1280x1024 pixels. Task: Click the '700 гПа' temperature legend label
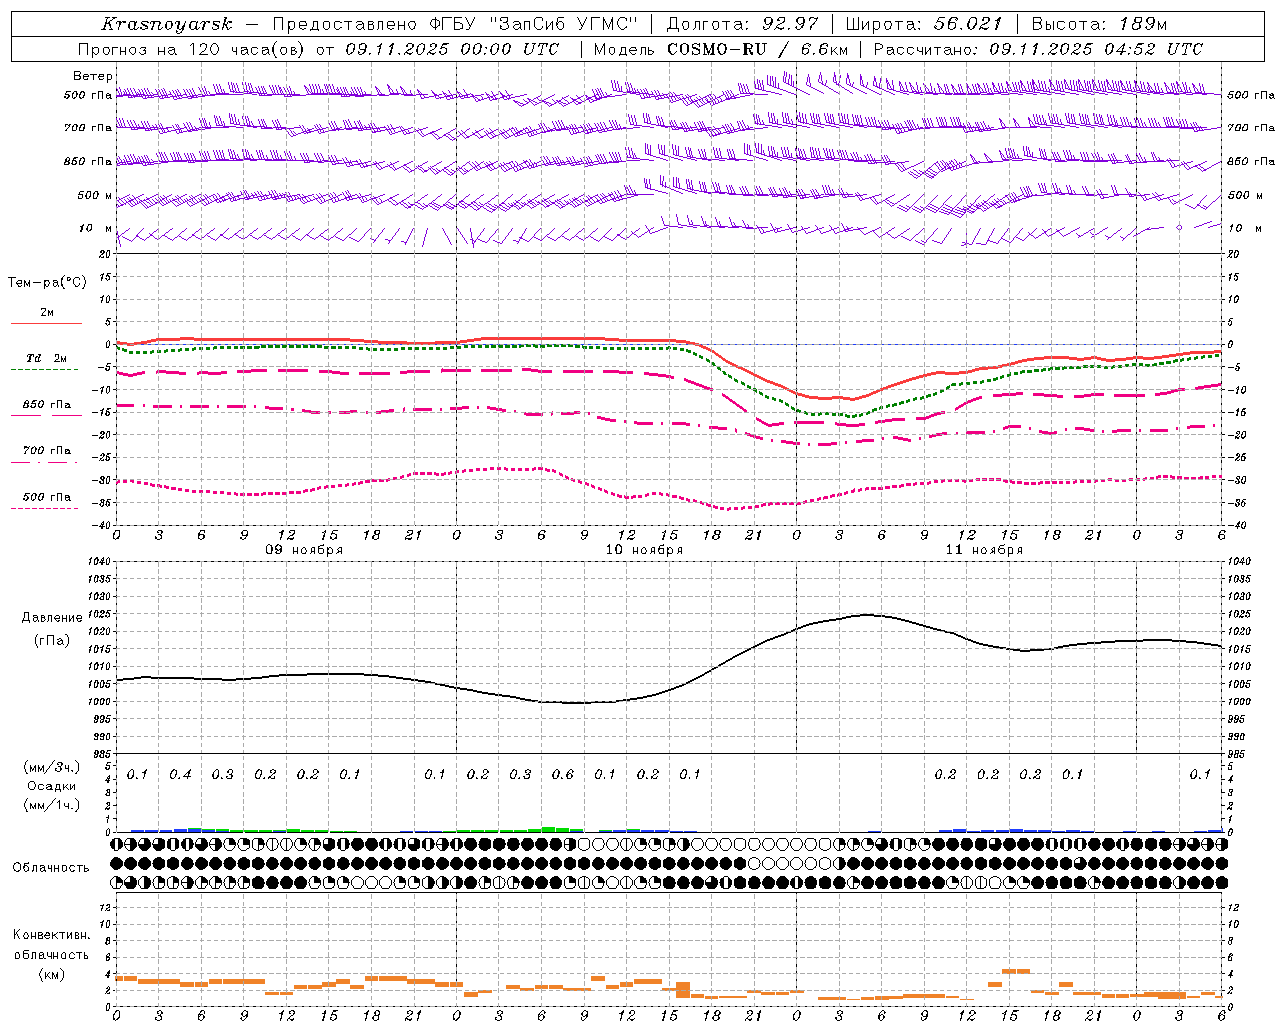47,451
